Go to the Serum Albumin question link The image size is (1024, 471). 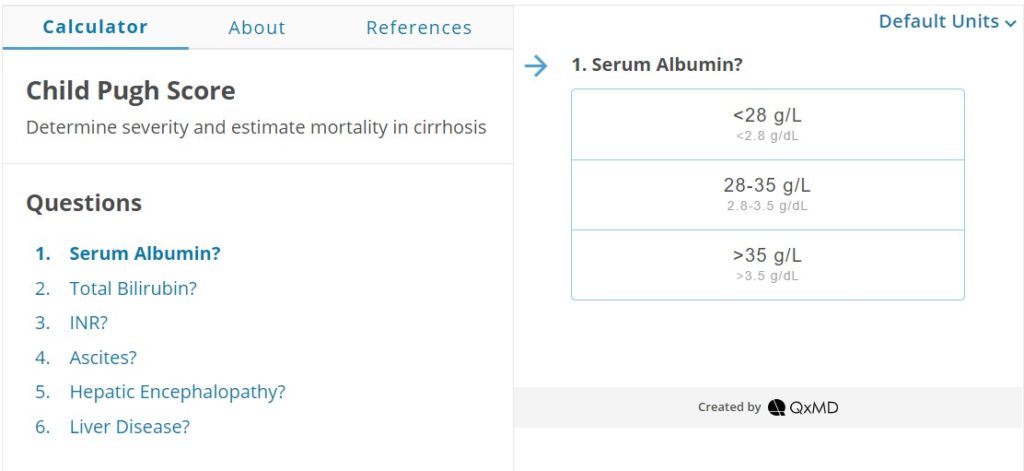(145, 253)
